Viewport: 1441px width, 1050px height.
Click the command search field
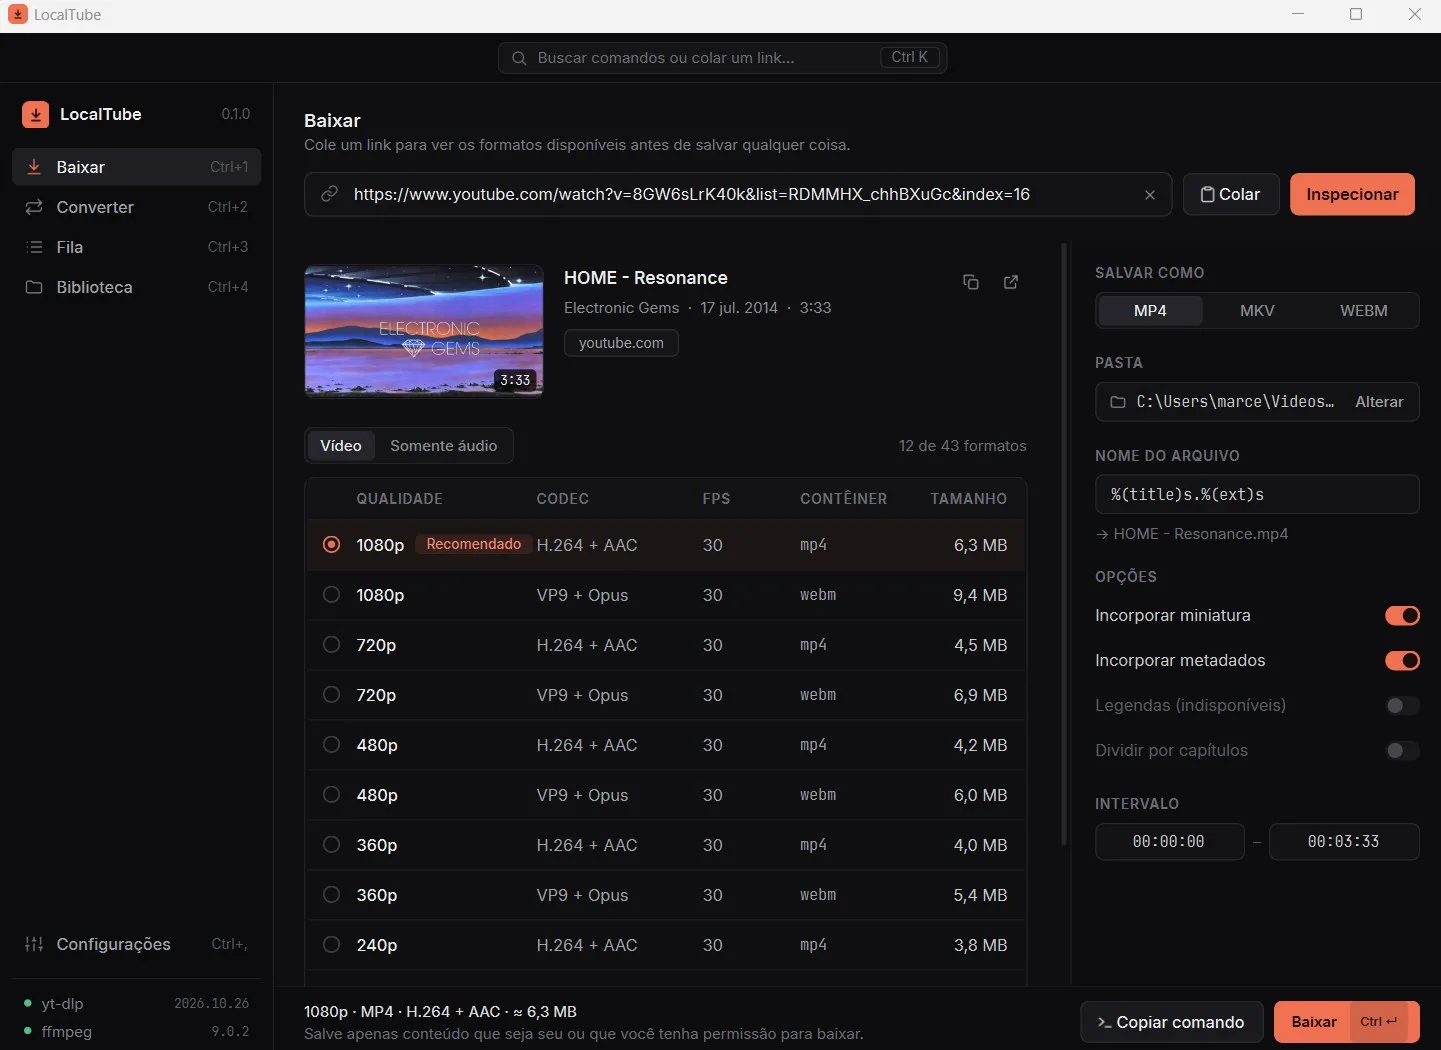tap(722, 58)
